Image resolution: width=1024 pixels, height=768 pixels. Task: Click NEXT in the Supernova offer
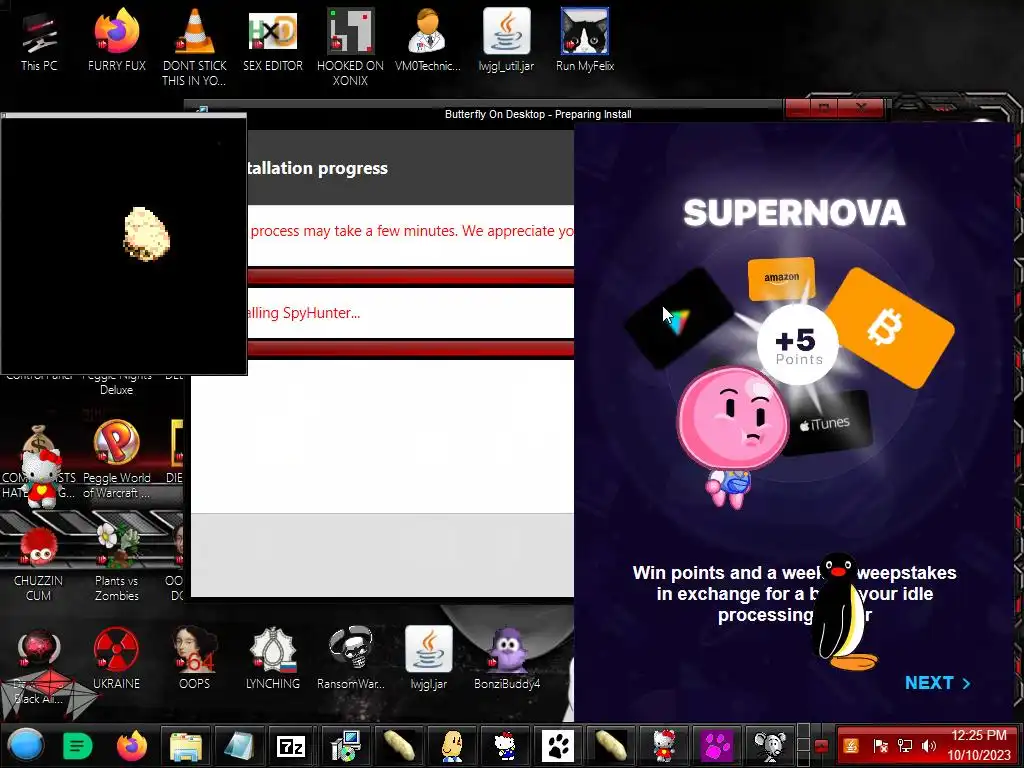click(x=937, y=682)
